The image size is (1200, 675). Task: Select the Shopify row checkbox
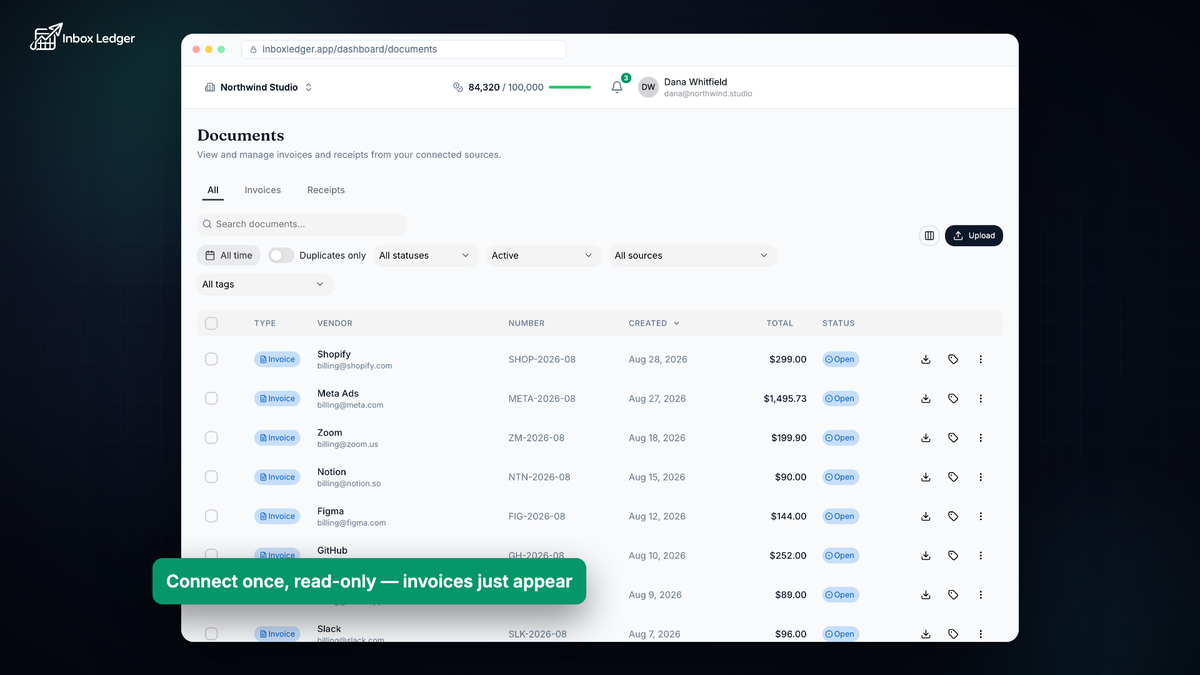[x=211, y=359]
